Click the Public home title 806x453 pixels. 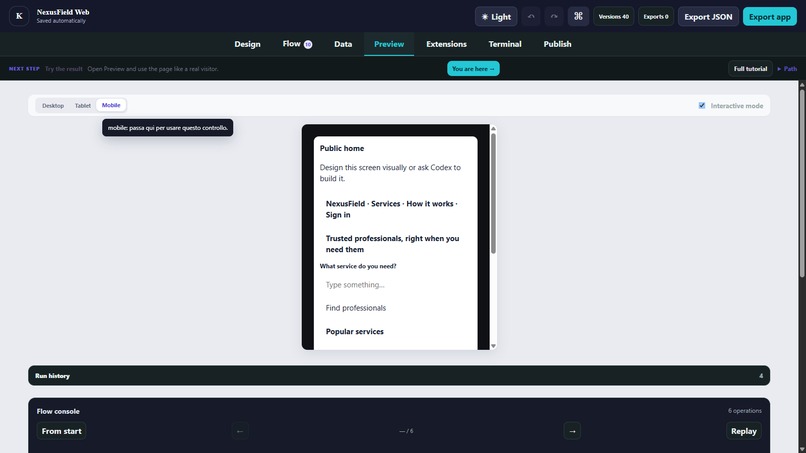pos(342,148)
